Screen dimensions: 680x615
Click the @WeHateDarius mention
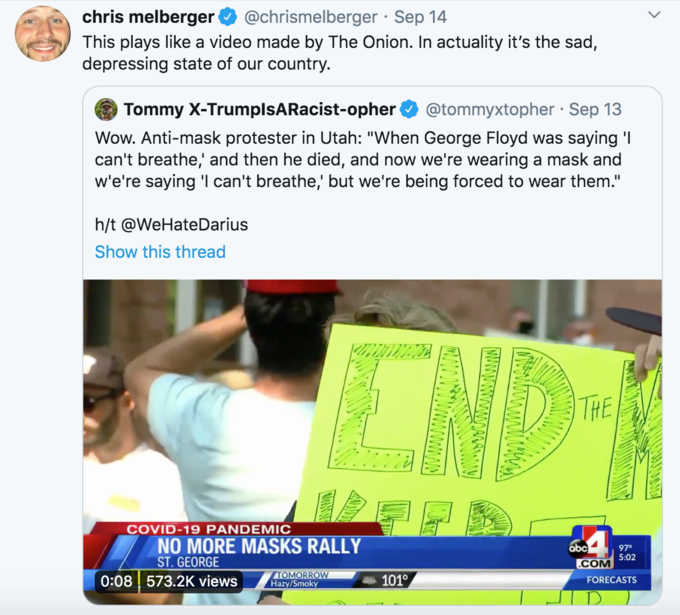[x=184, y=225]
